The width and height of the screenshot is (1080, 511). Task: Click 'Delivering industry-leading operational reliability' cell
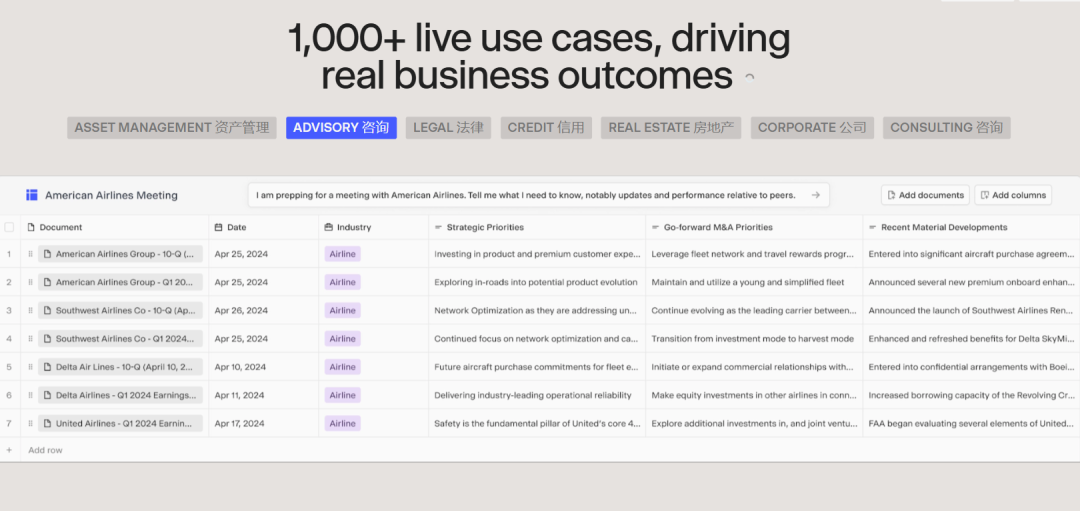(537, 395)
